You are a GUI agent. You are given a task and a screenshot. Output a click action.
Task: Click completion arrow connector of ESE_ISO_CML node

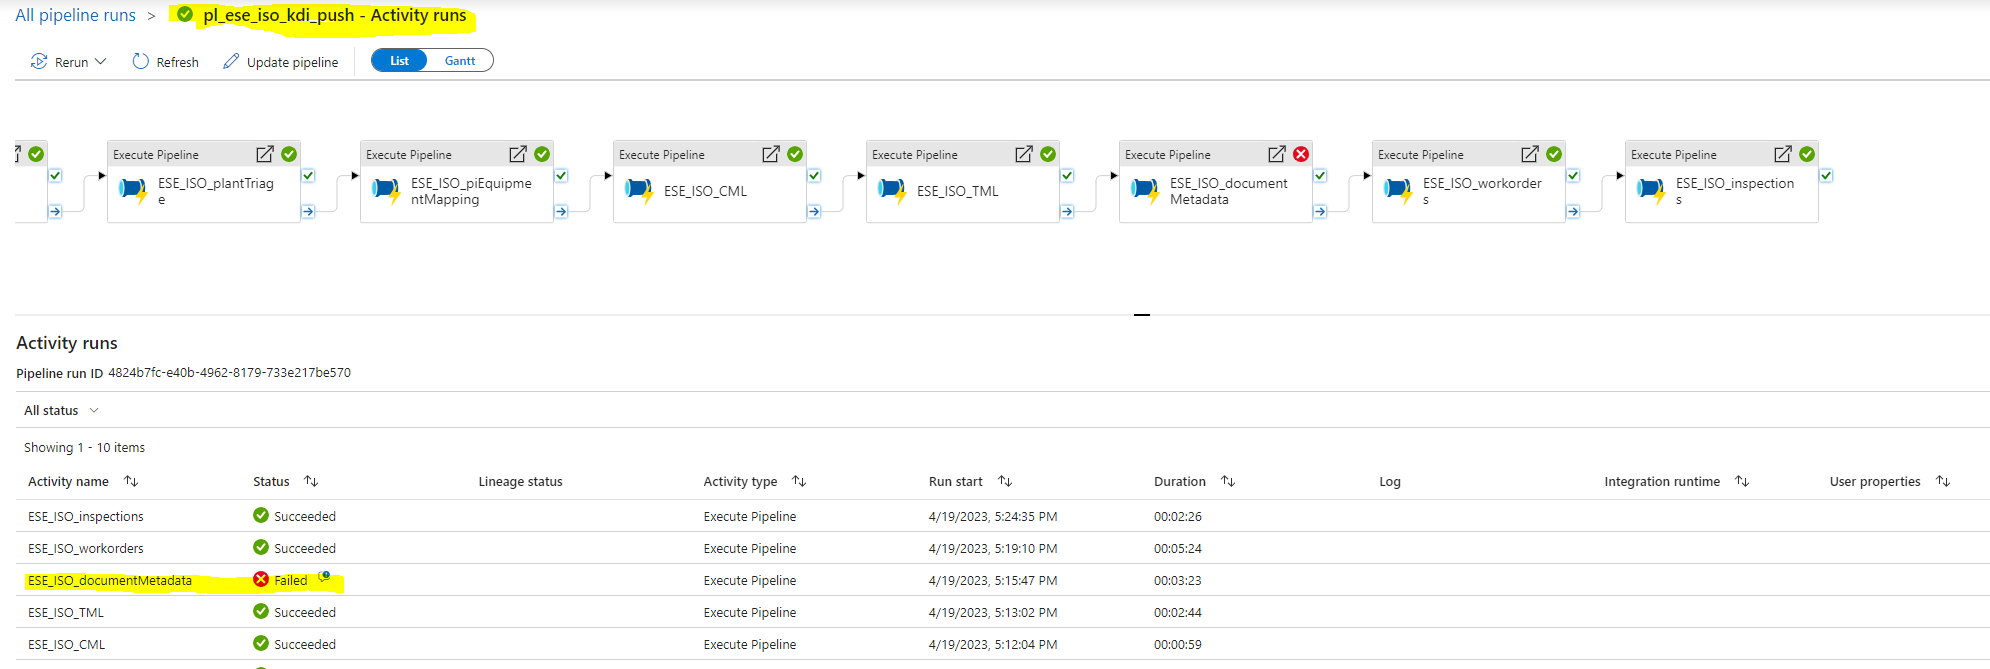814,212
